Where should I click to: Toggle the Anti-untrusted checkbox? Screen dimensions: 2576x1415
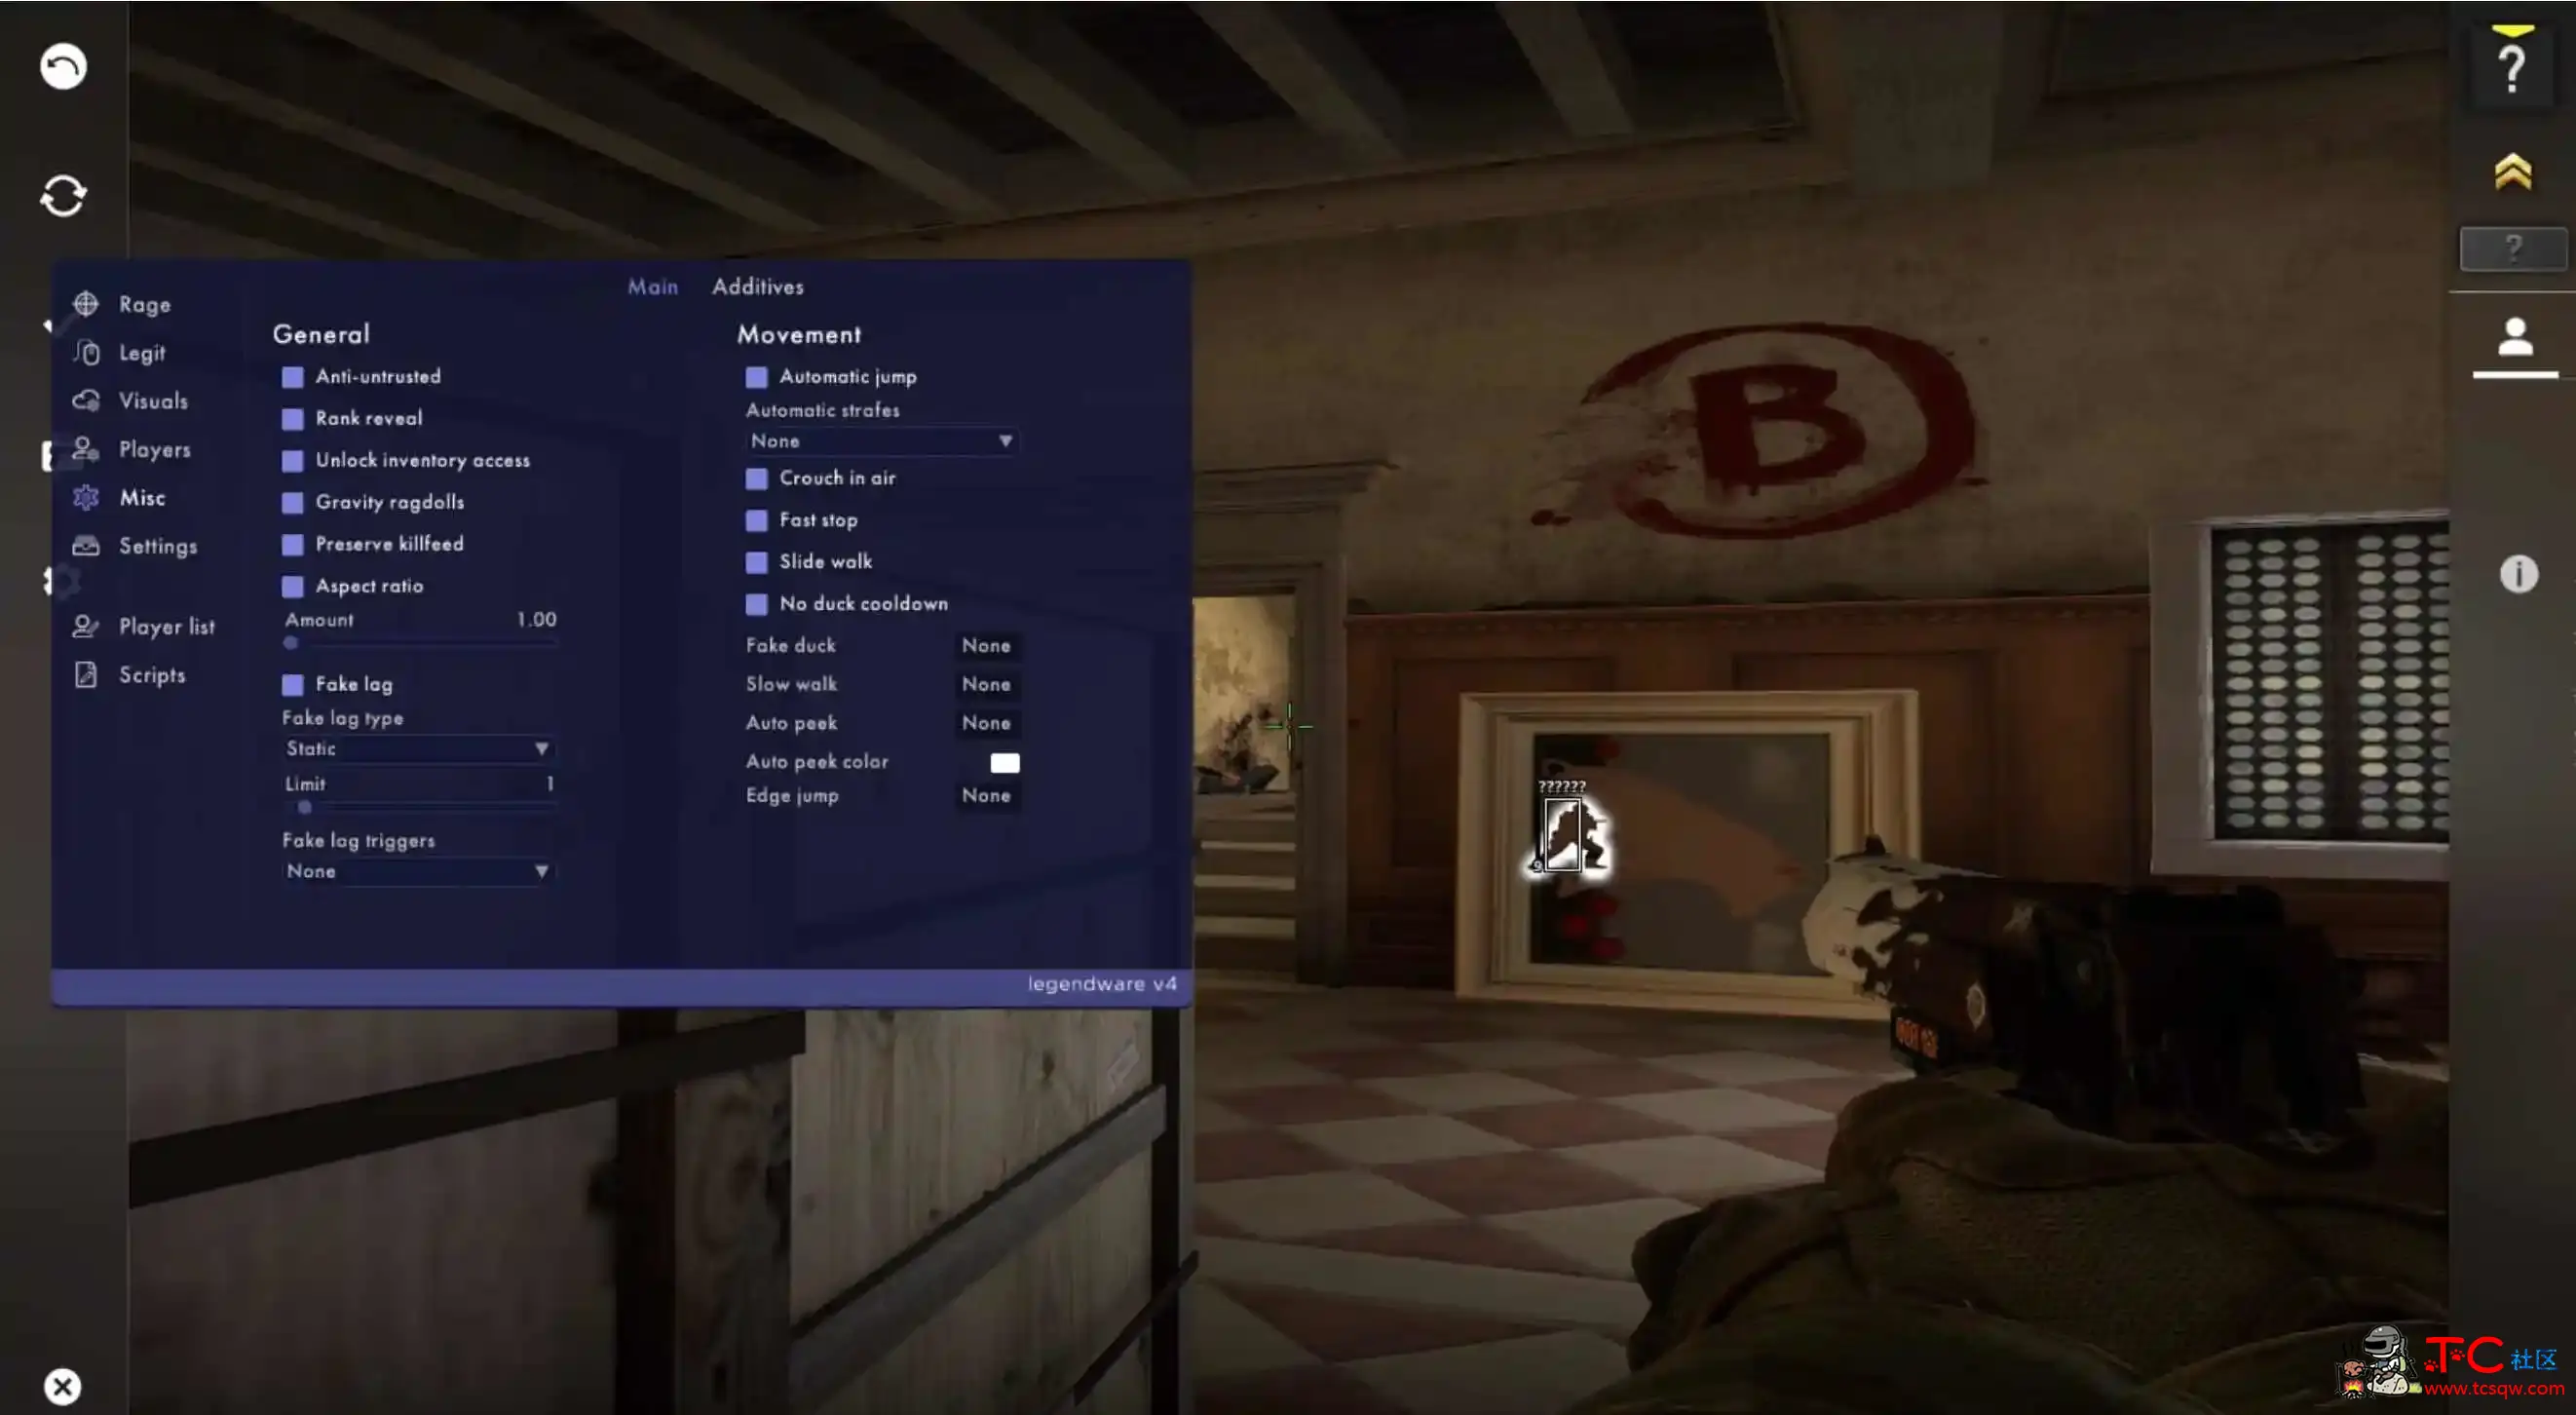[291, 374]
